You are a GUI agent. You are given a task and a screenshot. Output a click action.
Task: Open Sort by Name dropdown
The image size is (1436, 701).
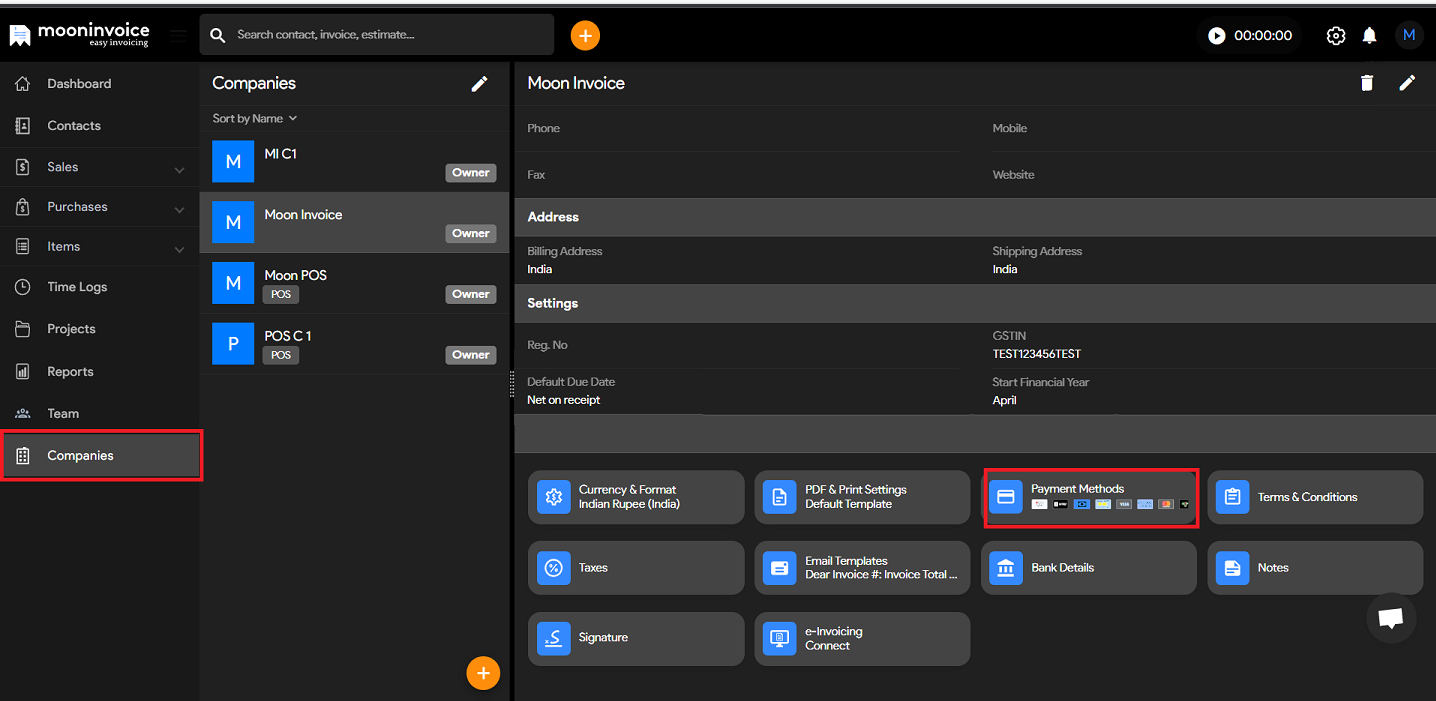click(x=255, y=118)
